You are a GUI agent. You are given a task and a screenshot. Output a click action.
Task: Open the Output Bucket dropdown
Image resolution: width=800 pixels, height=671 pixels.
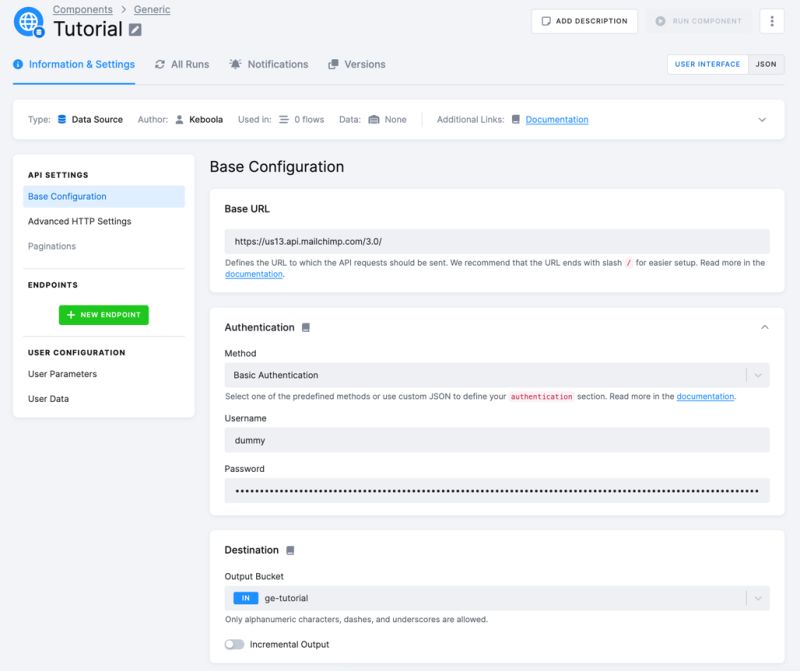coord(760,600)
